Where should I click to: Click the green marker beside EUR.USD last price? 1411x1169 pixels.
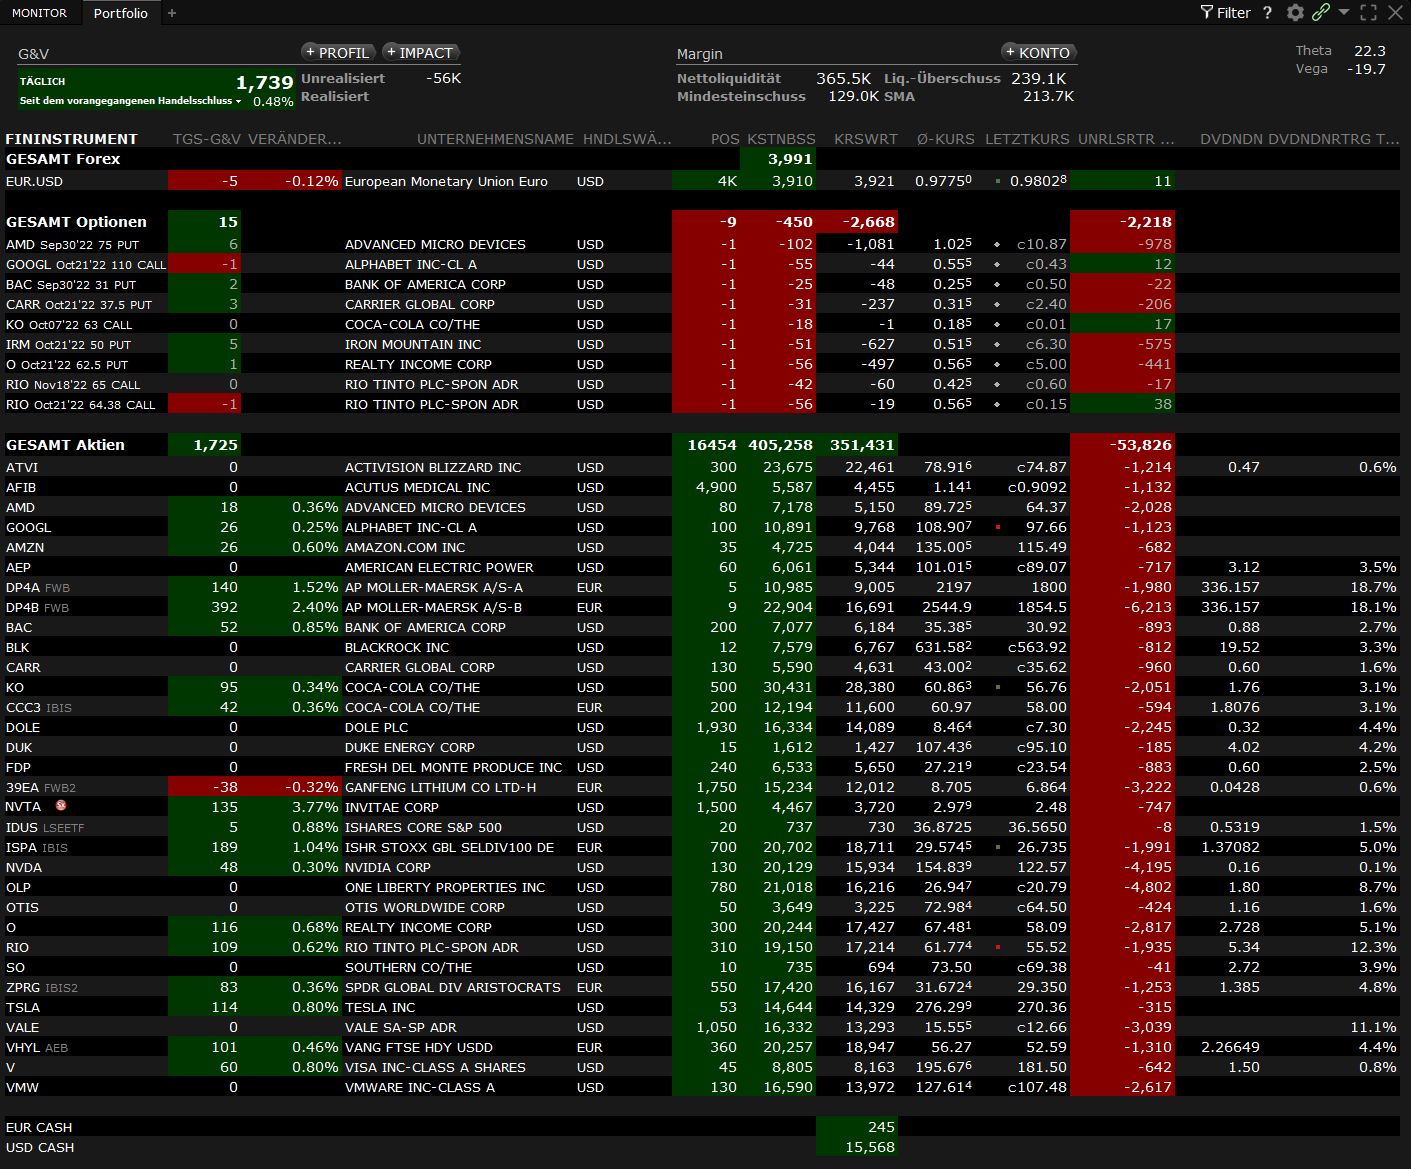998,182
